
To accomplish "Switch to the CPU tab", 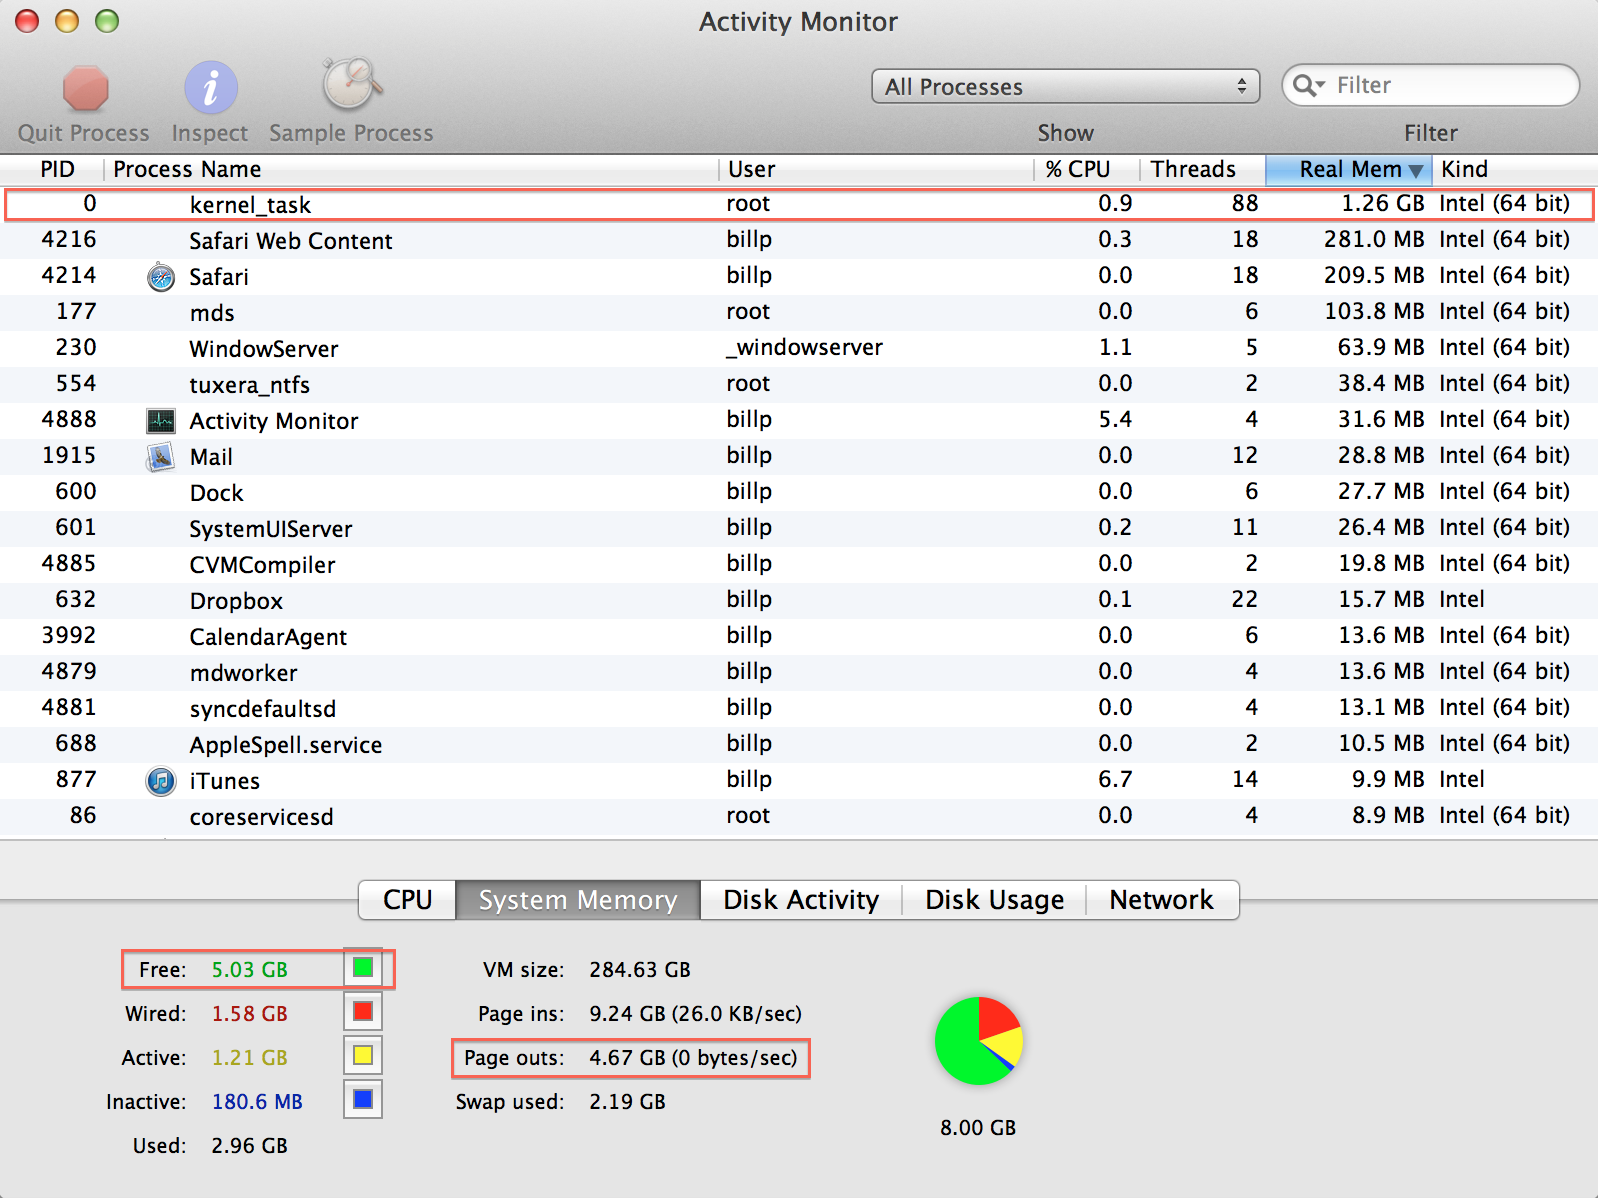I will 408,900.
